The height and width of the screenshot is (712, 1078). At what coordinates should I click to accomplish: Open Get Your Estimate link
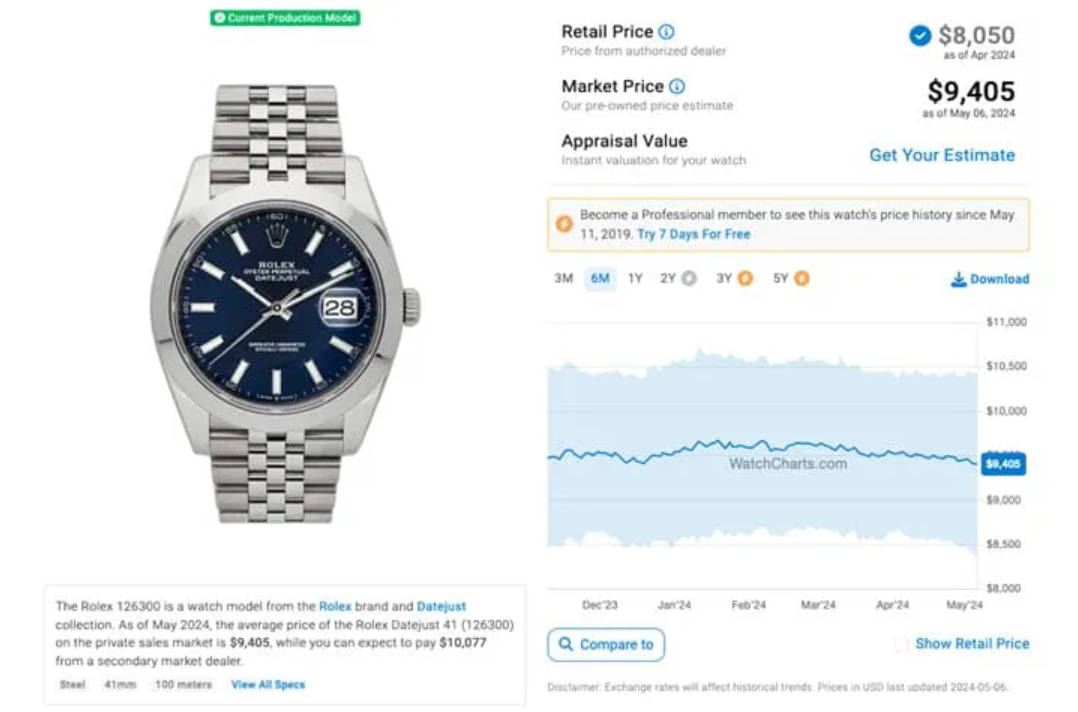tap(942, 155)
